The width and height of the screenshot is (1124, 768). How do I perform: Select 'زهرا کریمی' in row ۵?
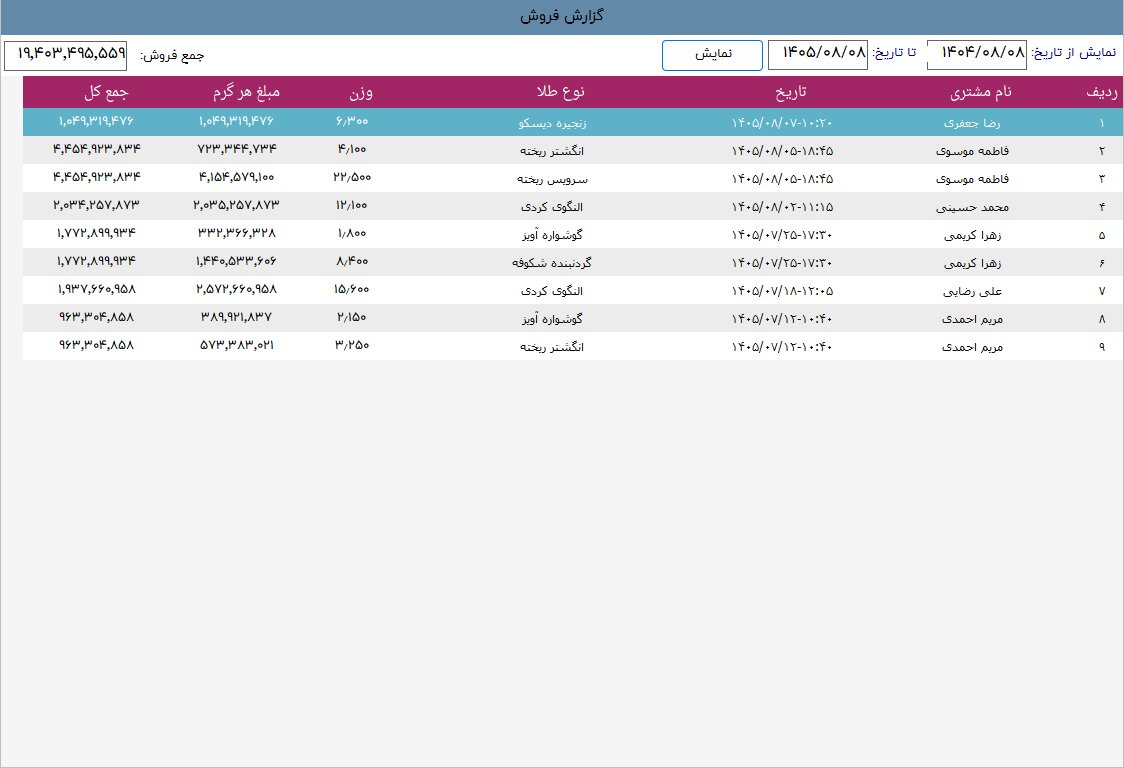point(972,234)
